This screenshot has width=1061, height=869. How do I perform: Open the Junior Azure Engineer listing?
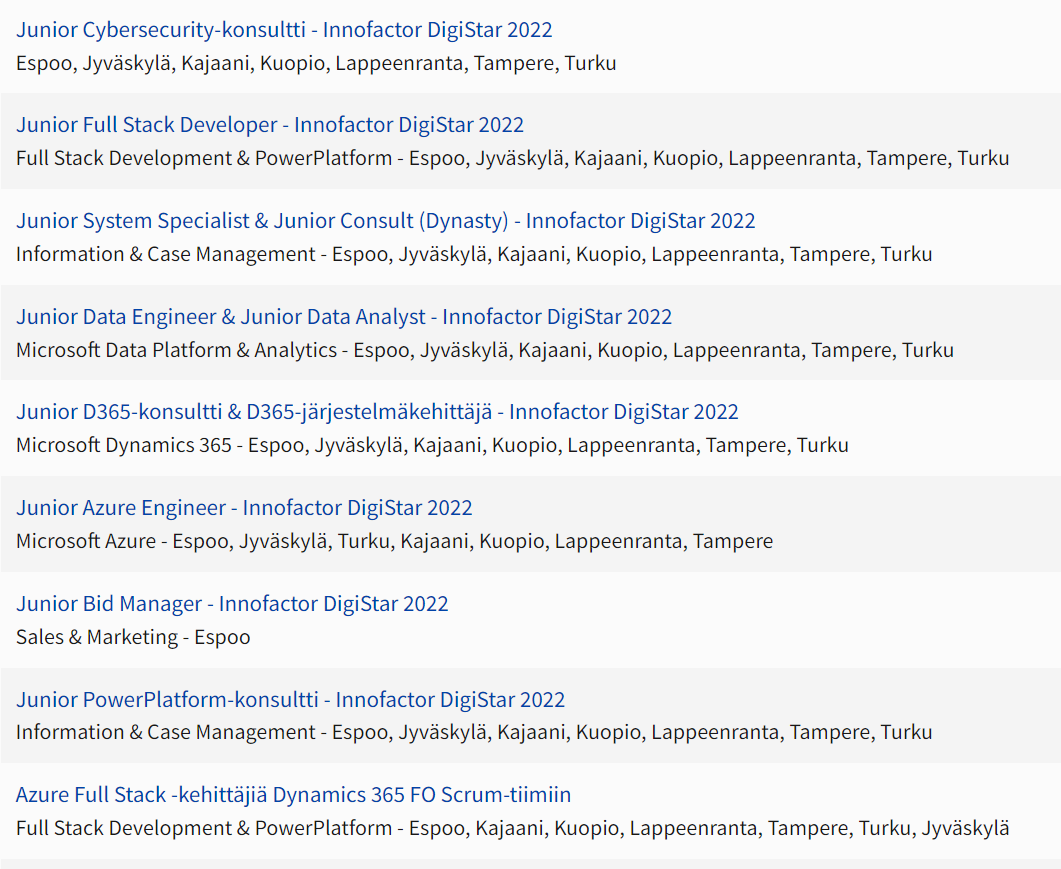244,508
